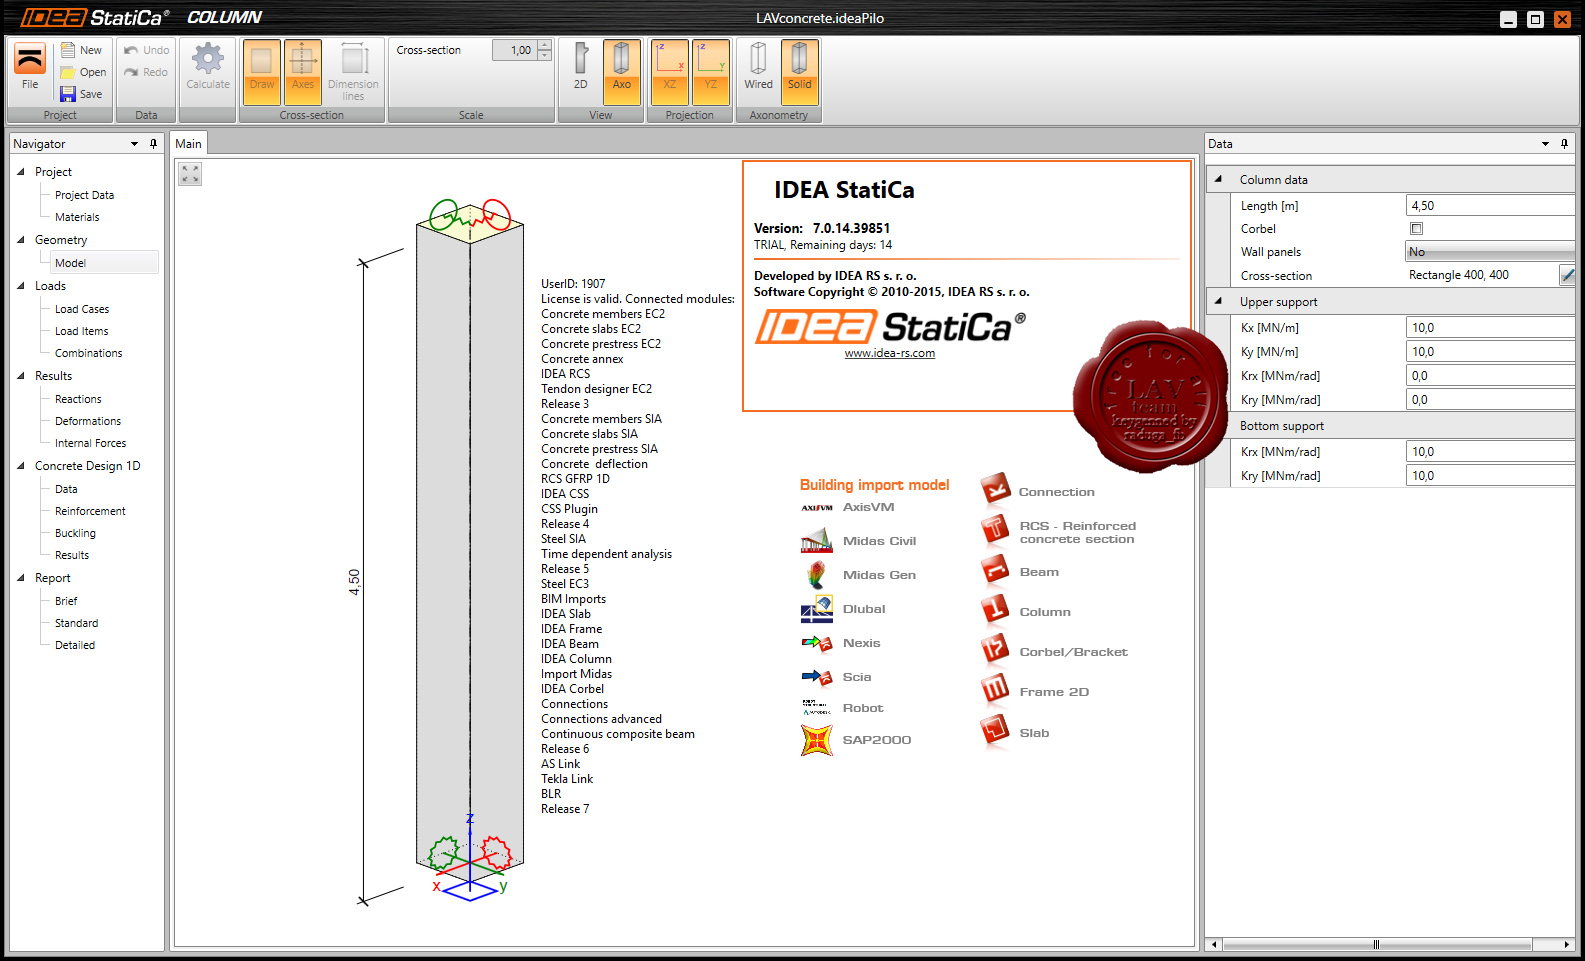The width and height of the screenshot is (1585, 961).
Task: Open Data panel dropdown menu
Action: tap(1545, 144)
